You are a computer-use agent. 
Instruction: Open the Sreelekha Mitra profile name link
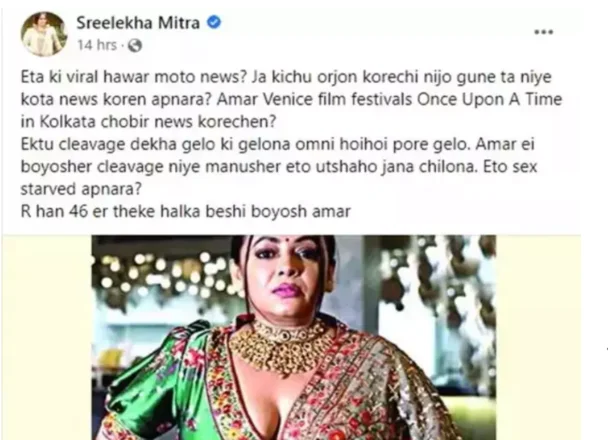[138, 23]
